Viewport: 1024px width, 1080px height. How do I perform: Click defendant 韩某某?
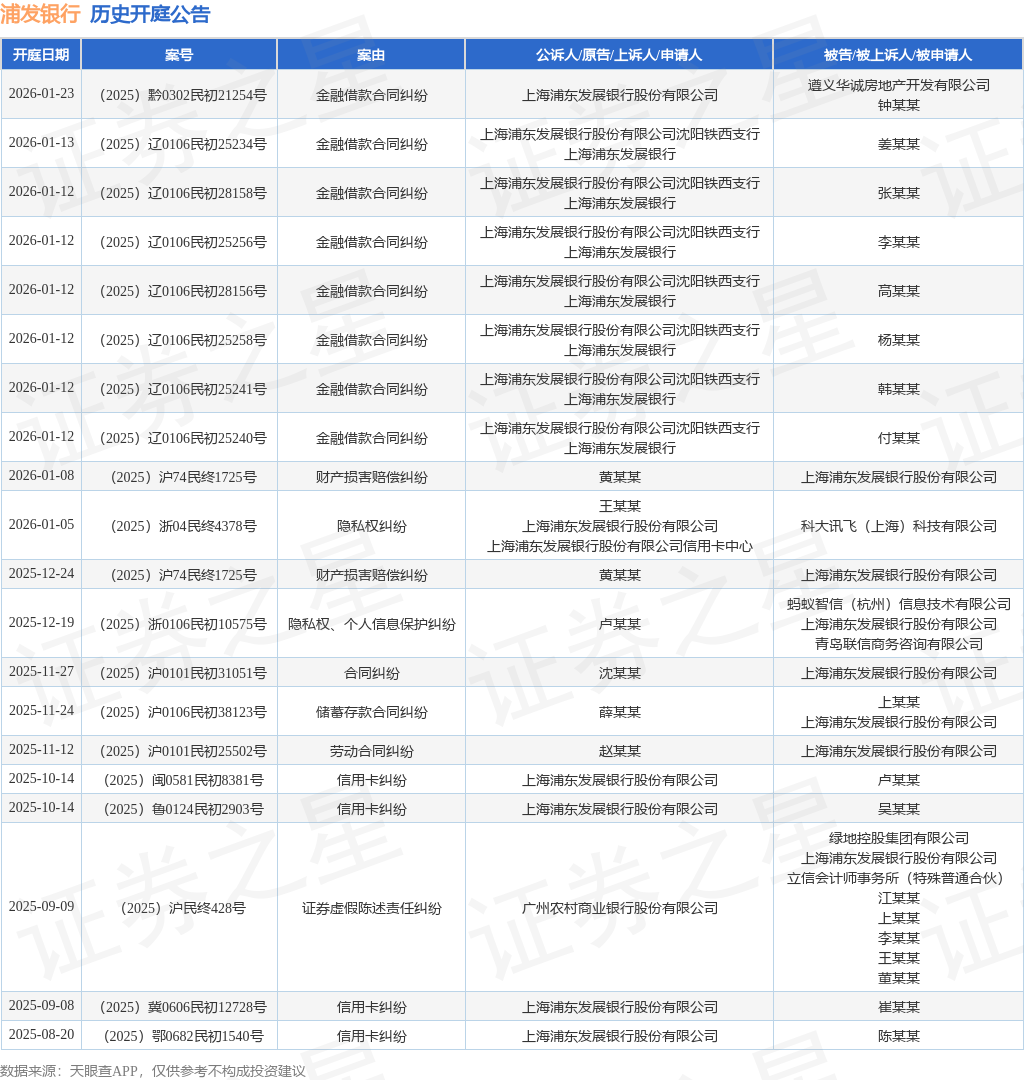coord(899,388)
